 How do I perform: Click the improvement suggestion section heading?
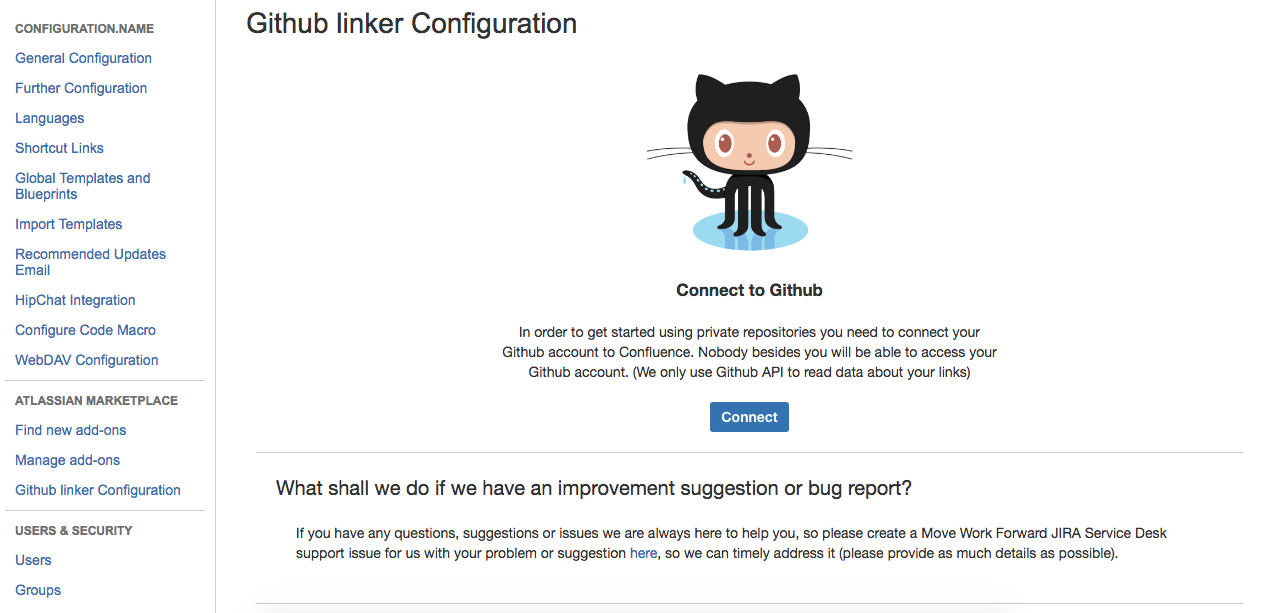click(594, 488)
